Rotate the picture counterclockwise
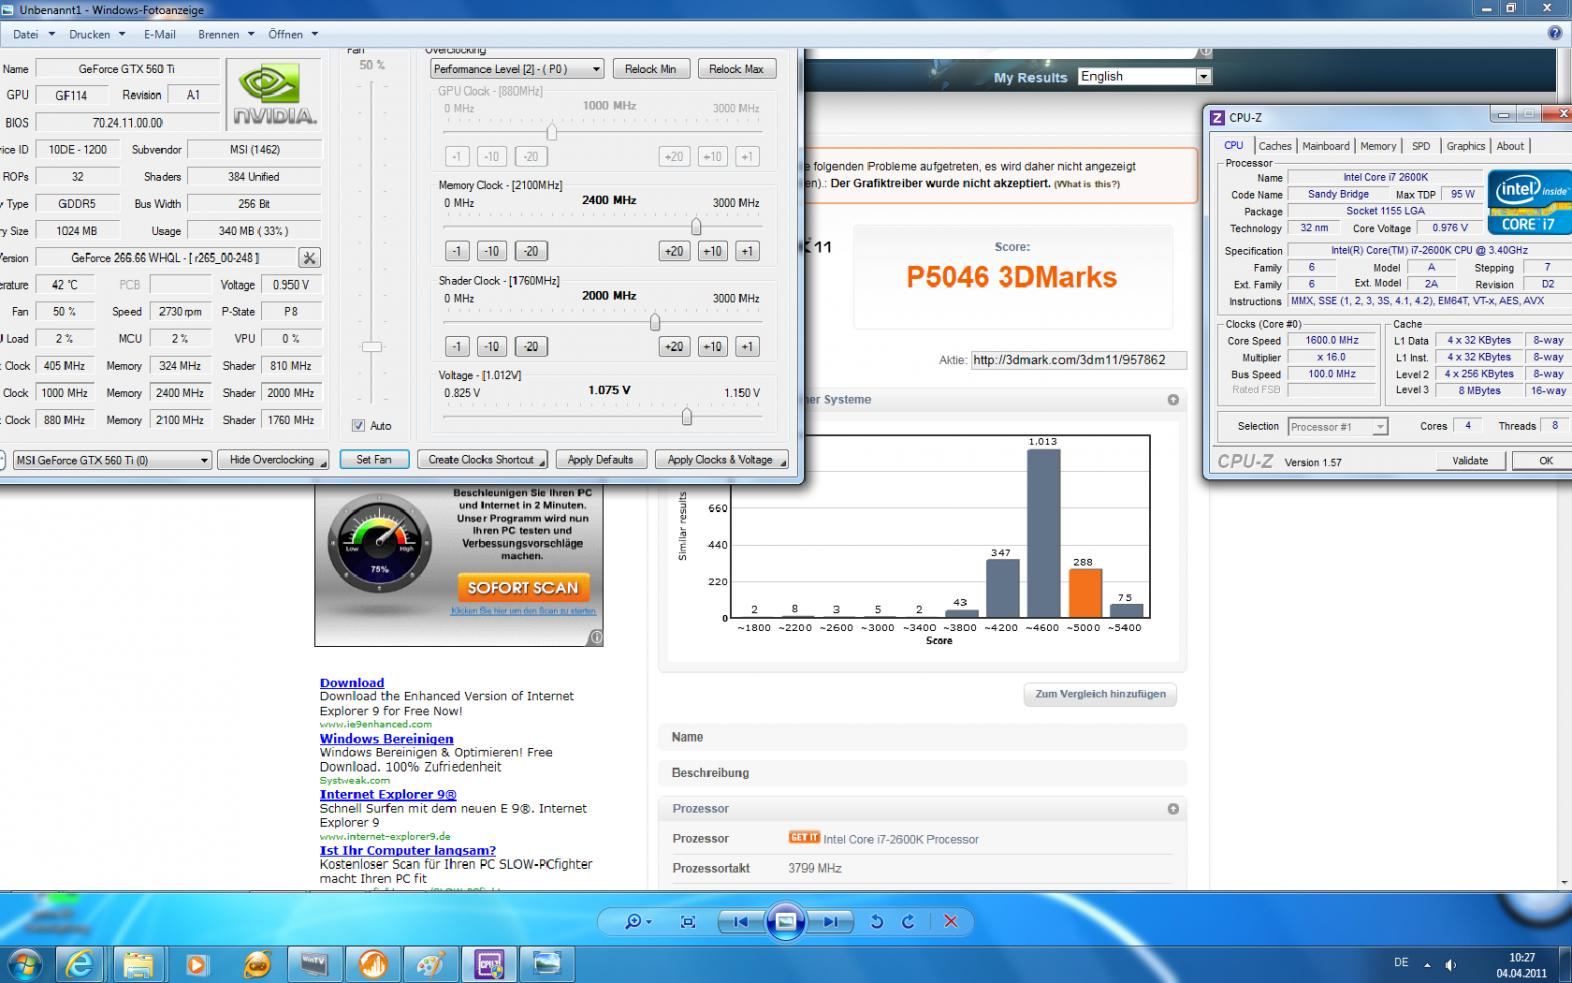The width and height of the screenshot is (1572, 983). pos(877,922)
